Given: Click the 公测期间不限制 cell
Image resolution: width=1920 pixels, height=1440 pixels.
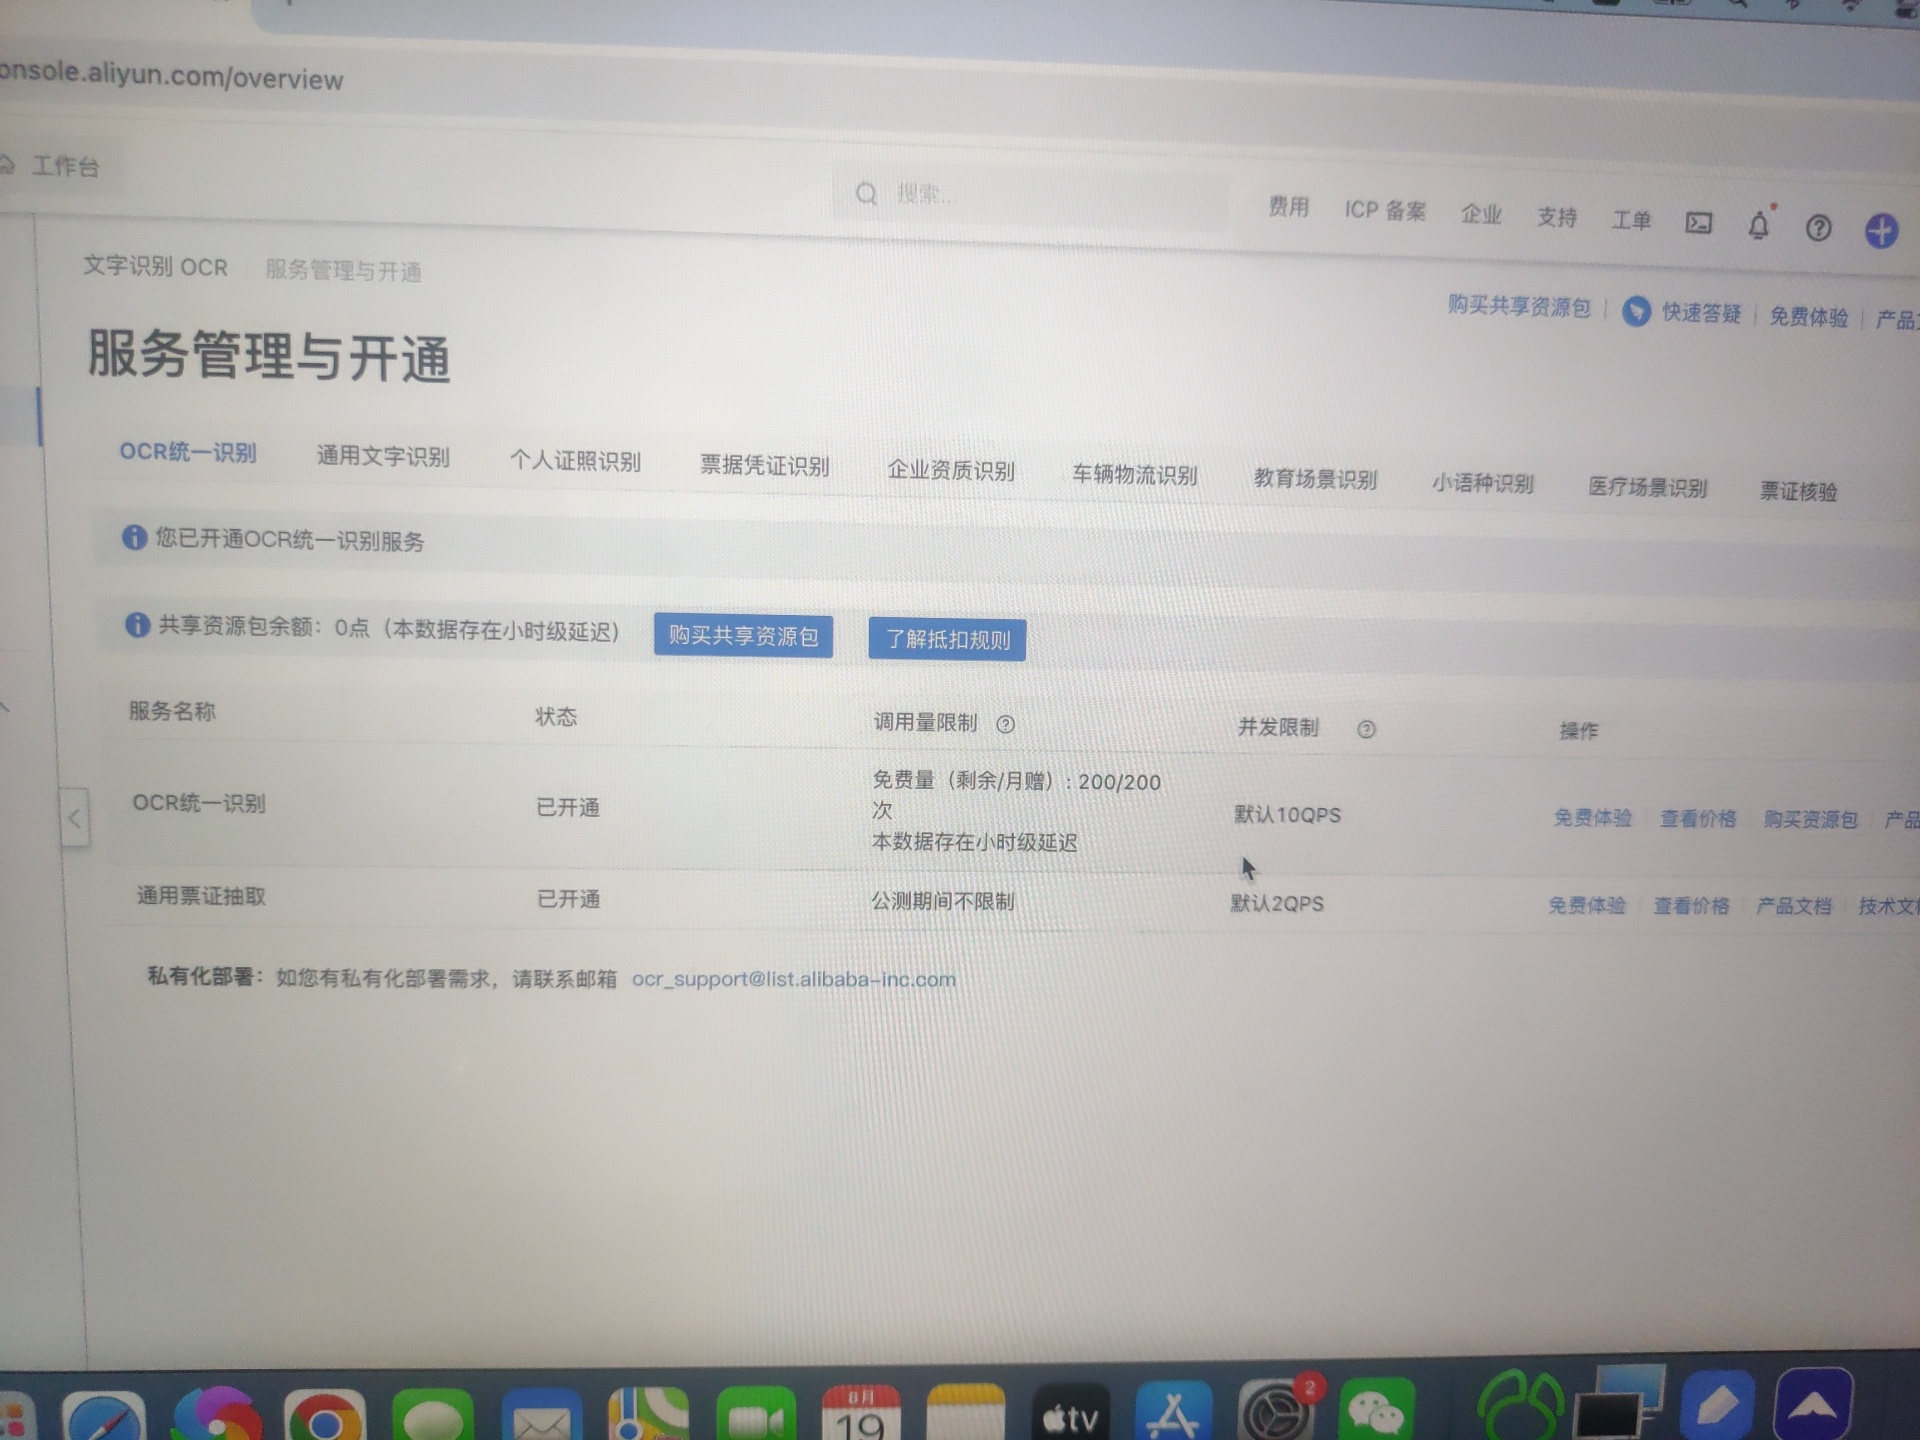Looking at the screenshot, I should coord(943,901).
